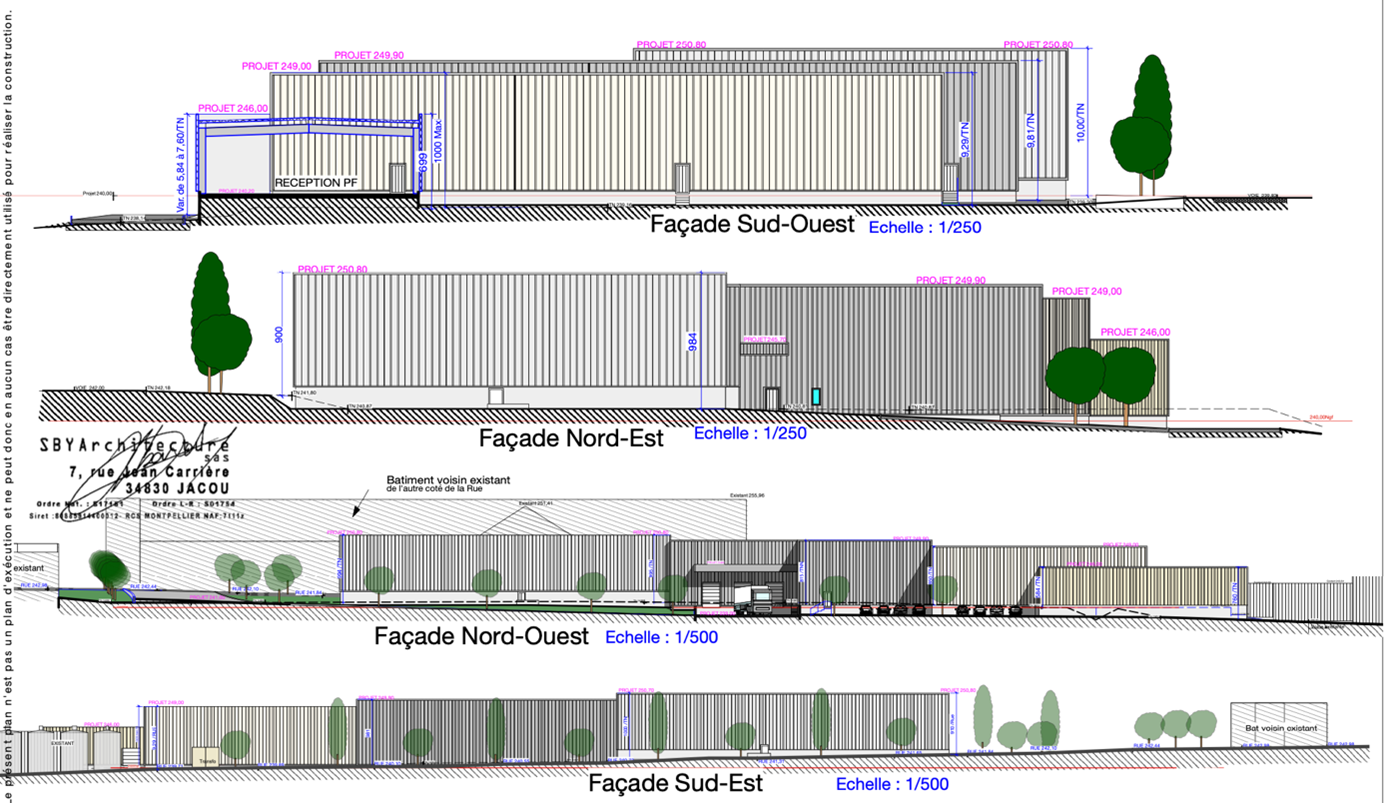Click the RECEPTION PF label
The width and height of the screenshot is (1386, 803).
(315, 183)
